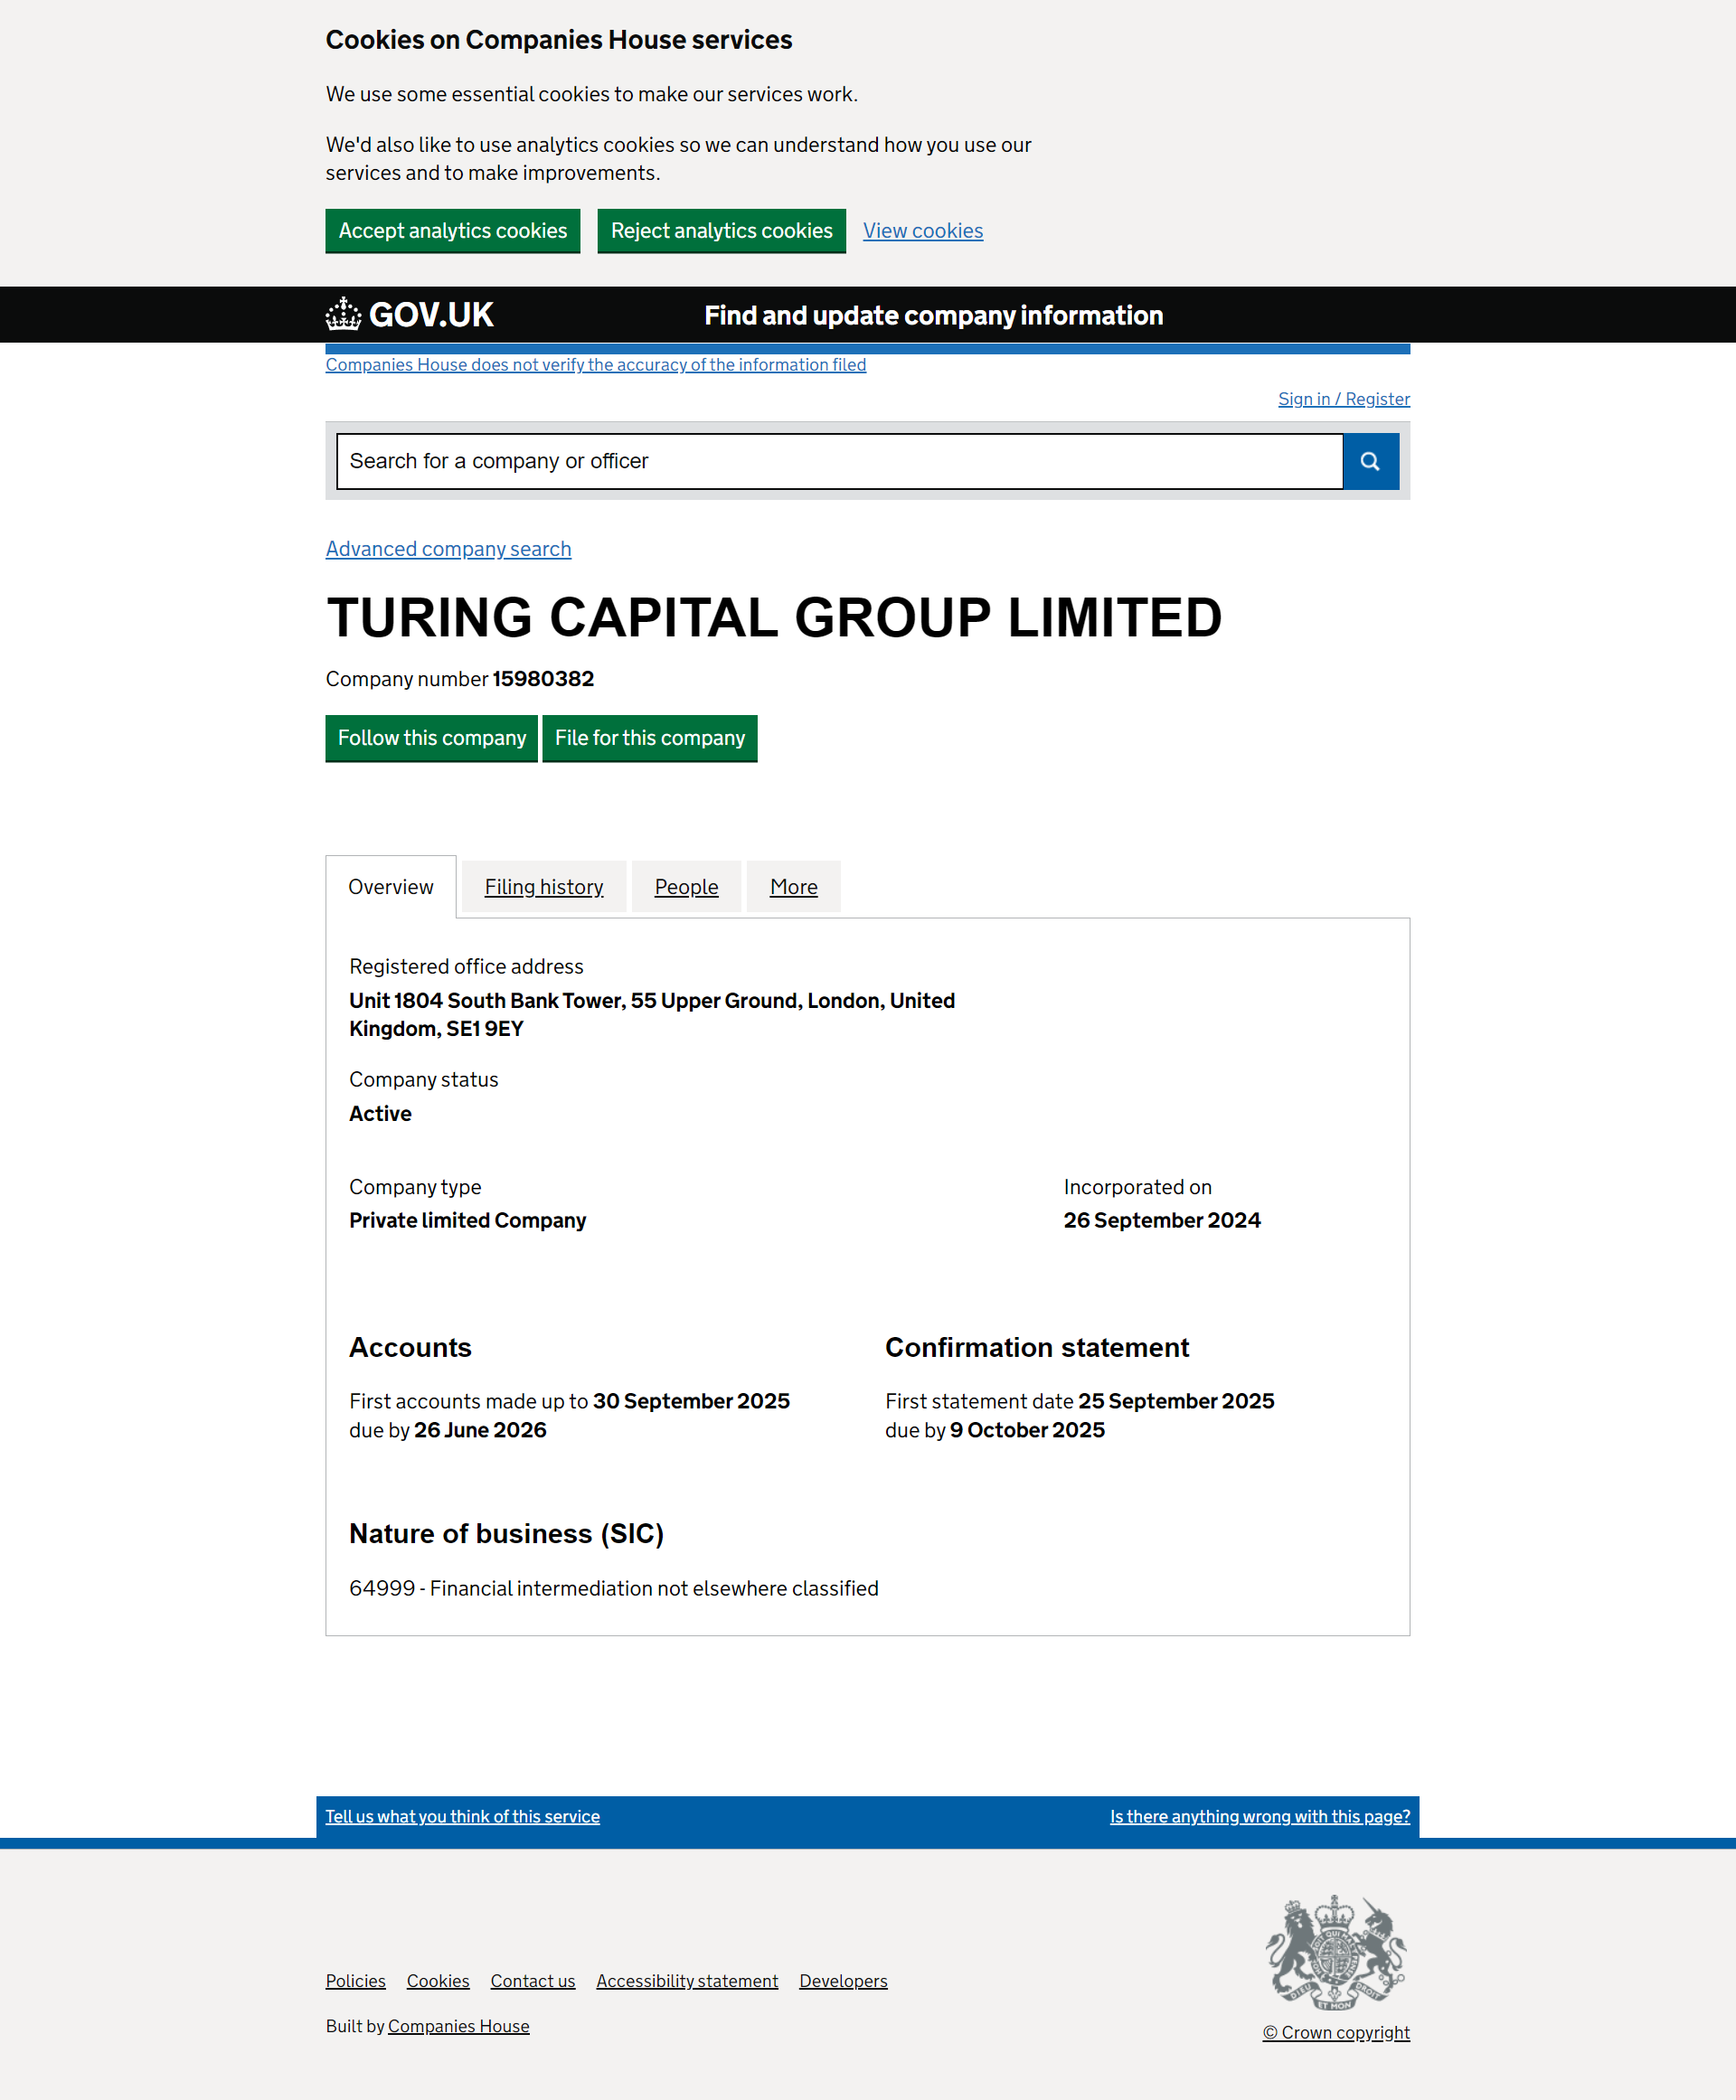The image size is (1736, 2100).
Task: Open Policies footer link
Action: [x=355, y=1981]
